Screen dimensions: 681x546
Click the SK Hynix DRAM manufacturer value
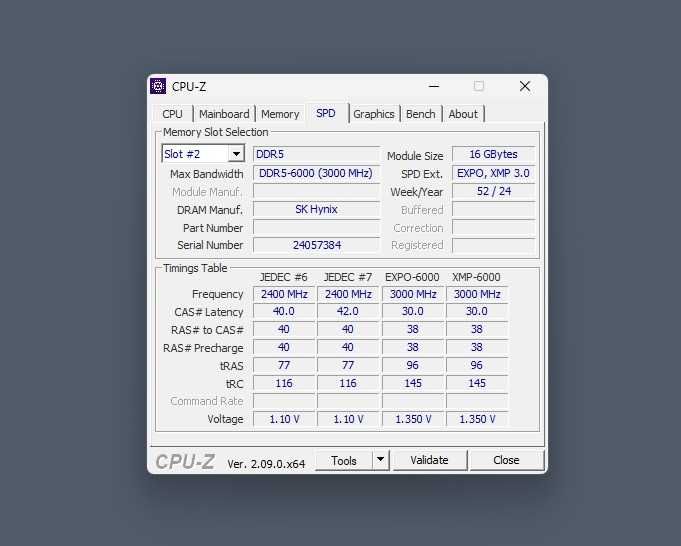(316, 209)
